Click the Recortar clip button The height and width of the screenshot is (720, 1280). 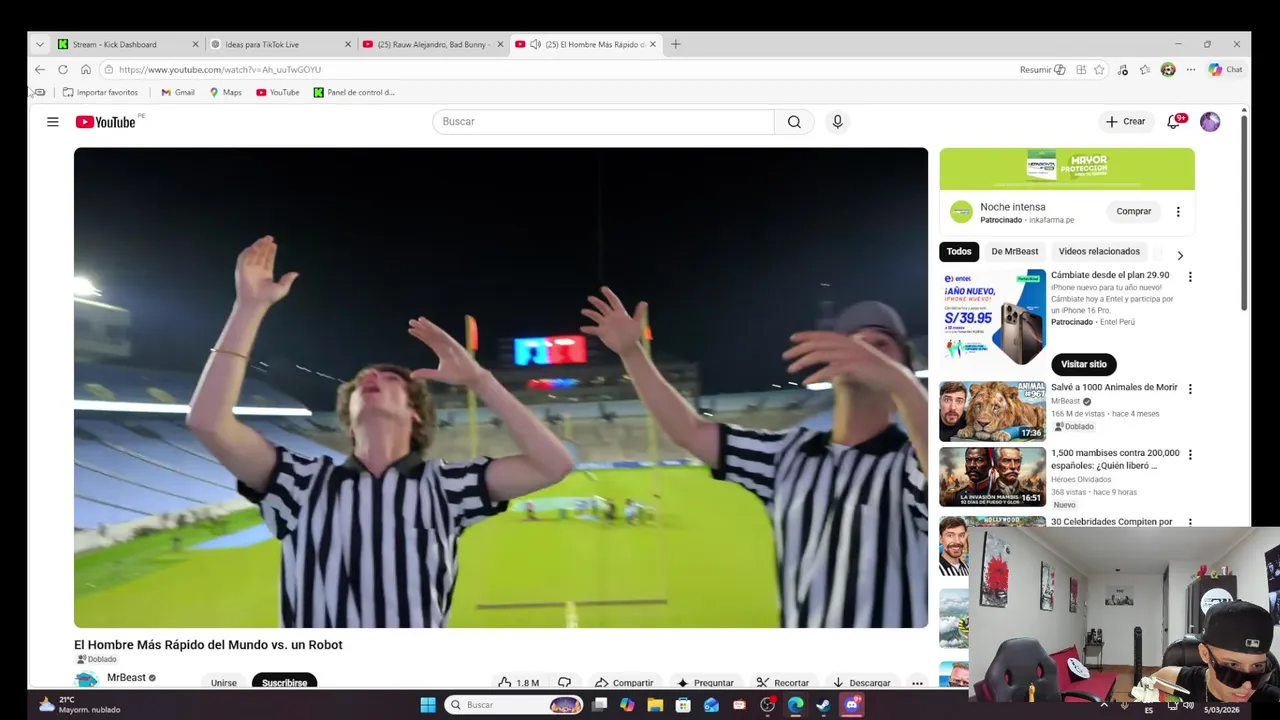point(782,683)
